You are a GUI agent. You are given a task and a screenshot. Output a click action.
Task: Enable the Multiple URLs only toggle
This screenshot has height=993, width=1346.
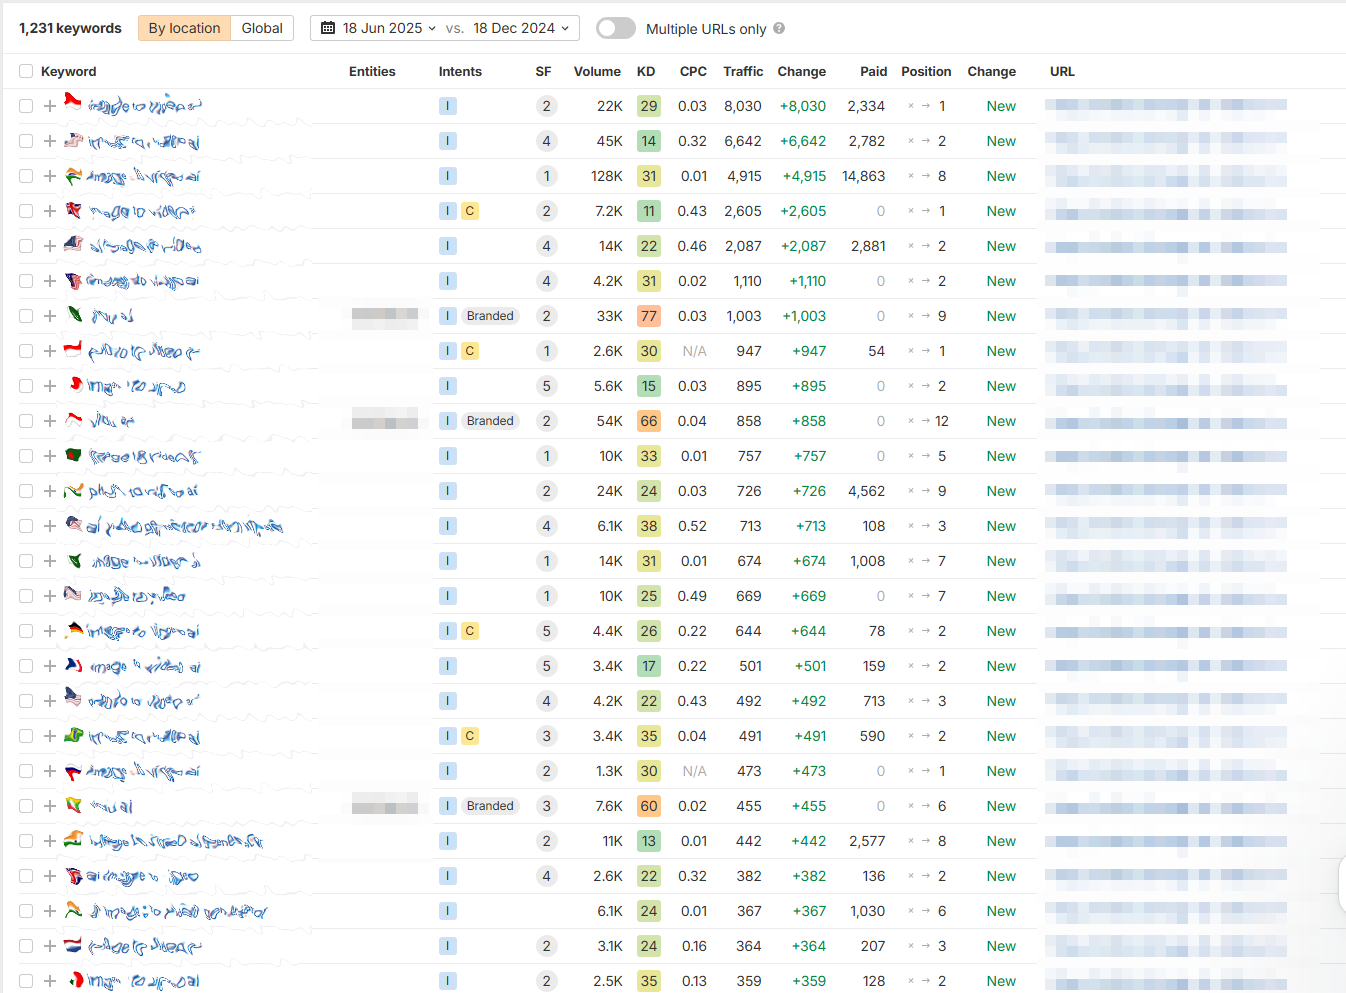pos(616,28)
